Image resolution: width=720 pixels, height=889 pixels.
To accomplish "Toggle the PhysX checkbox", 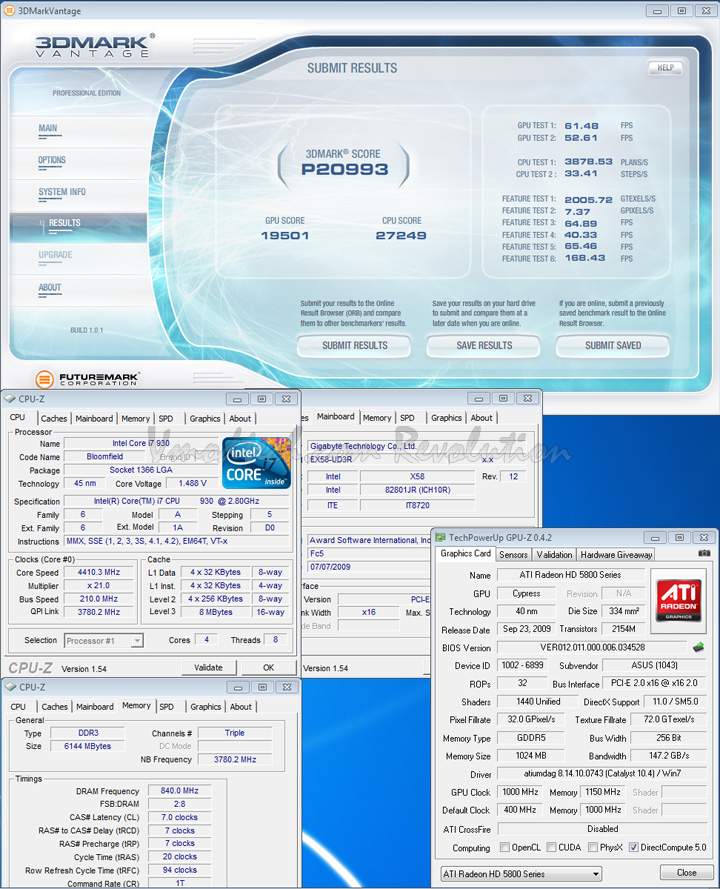I will click(x=592, y=847).
